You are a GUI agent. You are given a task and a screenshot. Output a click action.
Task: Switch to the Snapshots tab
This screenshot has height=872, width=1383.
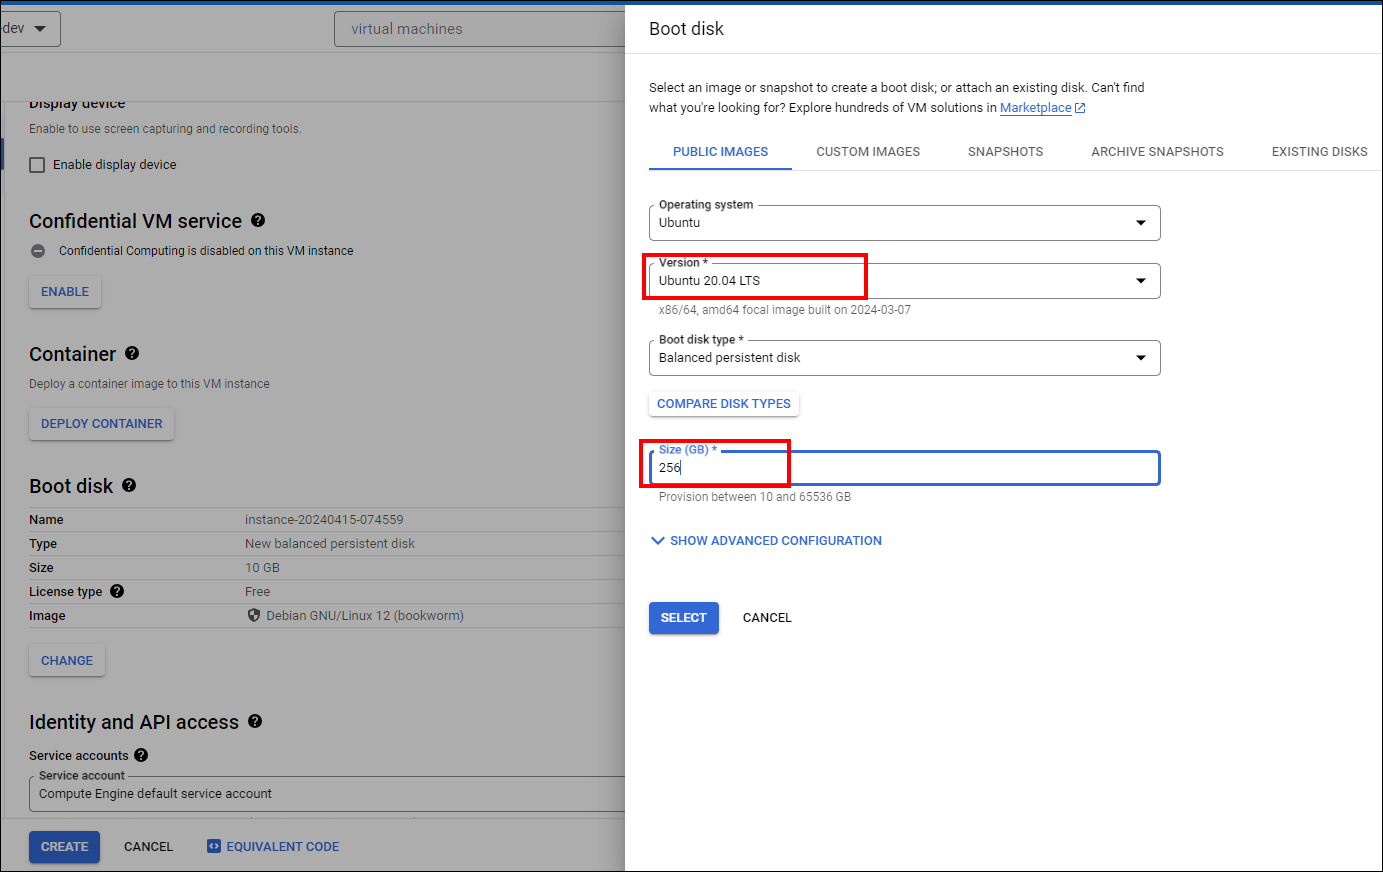pyautogui.click(x=1005, y=152)
